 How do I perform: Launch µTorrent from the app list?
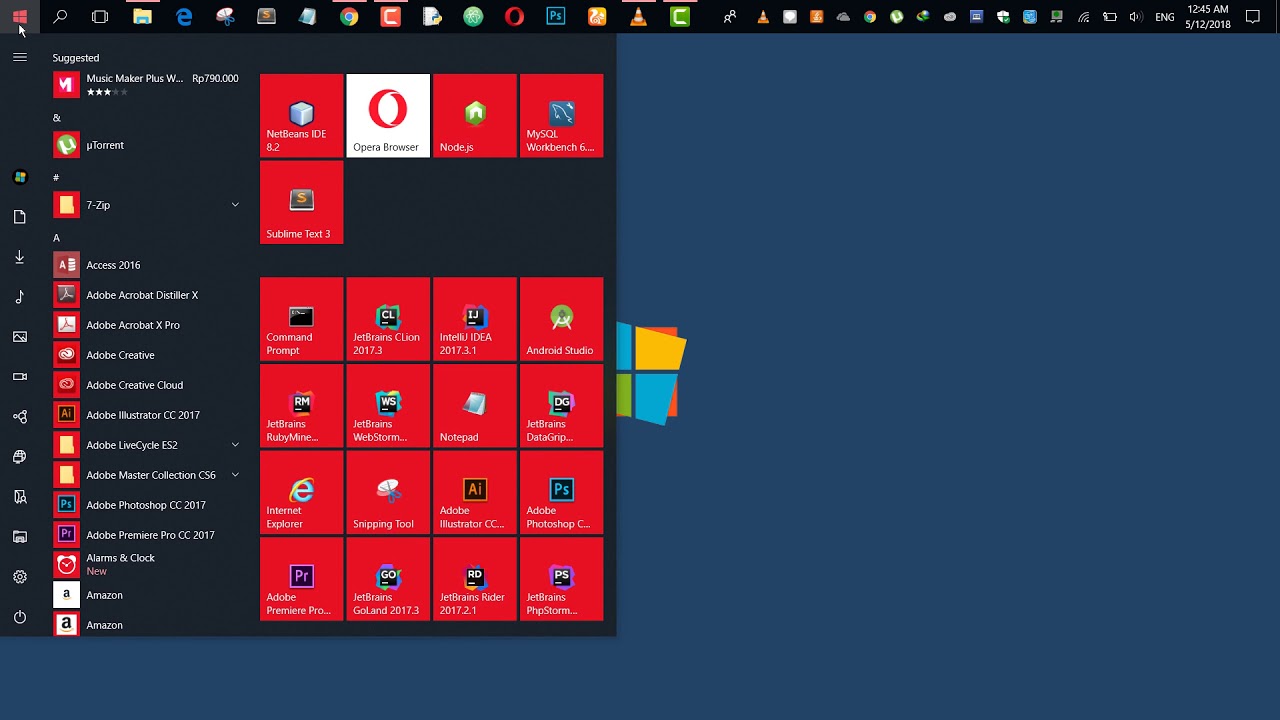[x=148, y=145]
